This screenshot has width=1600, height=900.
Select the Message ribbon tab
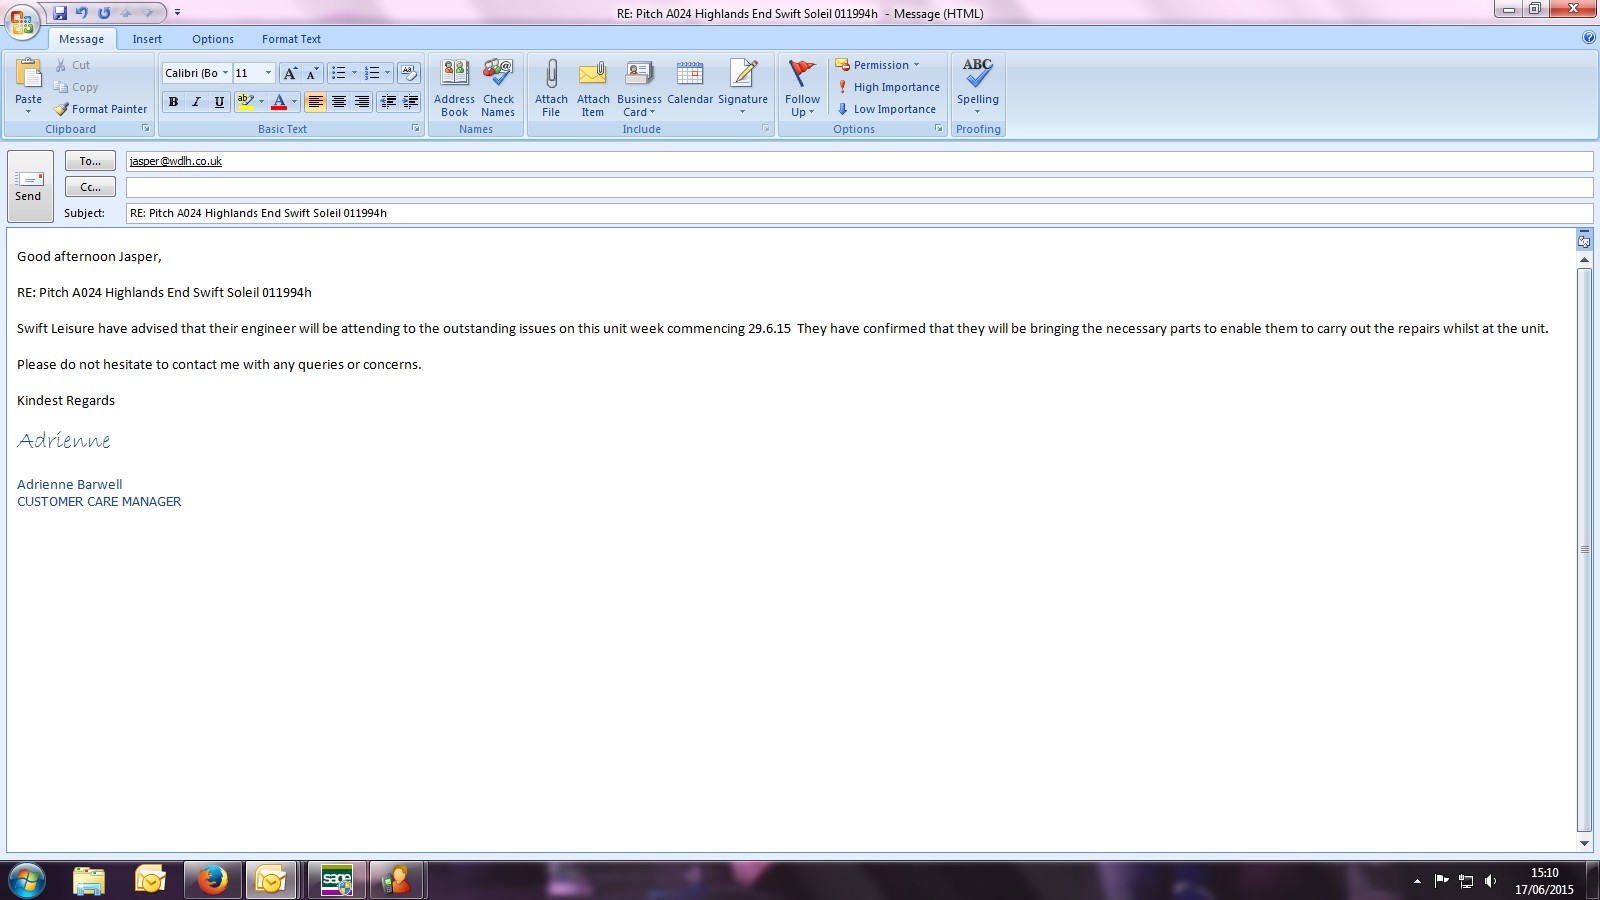(81, 39)
